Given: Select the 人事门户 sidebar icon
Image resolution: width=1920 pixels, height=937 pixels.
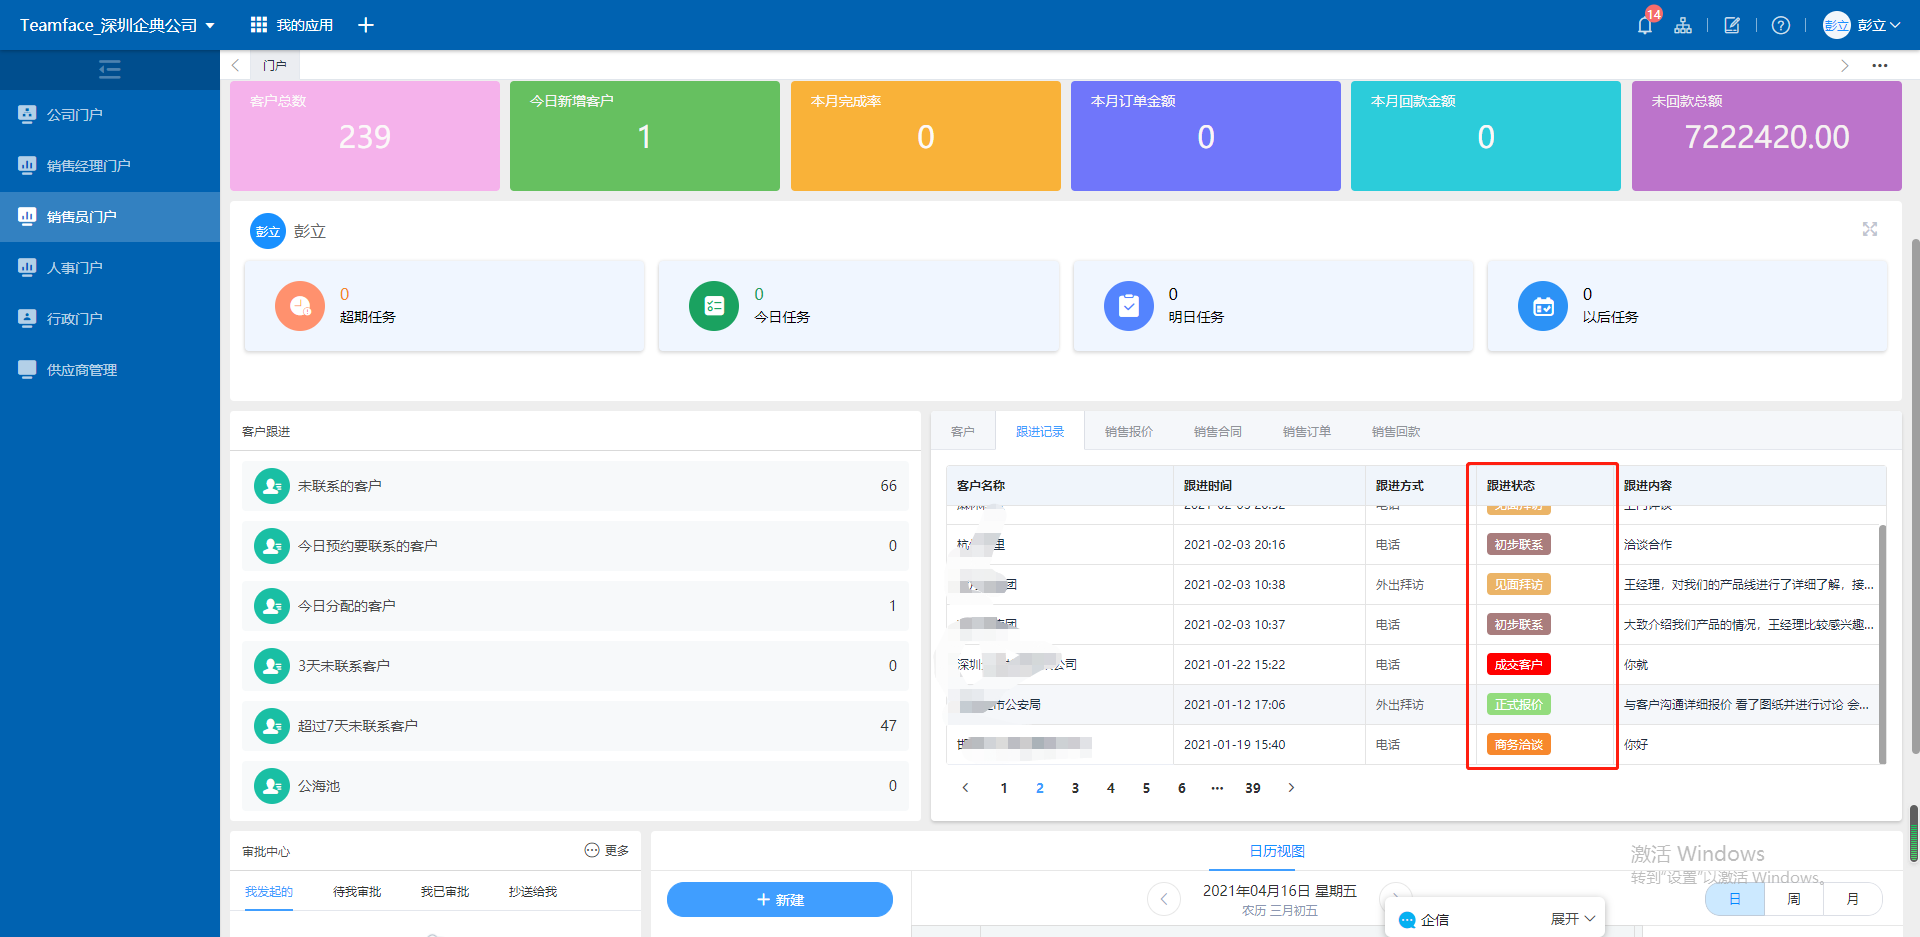Looking at the screenshot, I should [x=26, y=267].
